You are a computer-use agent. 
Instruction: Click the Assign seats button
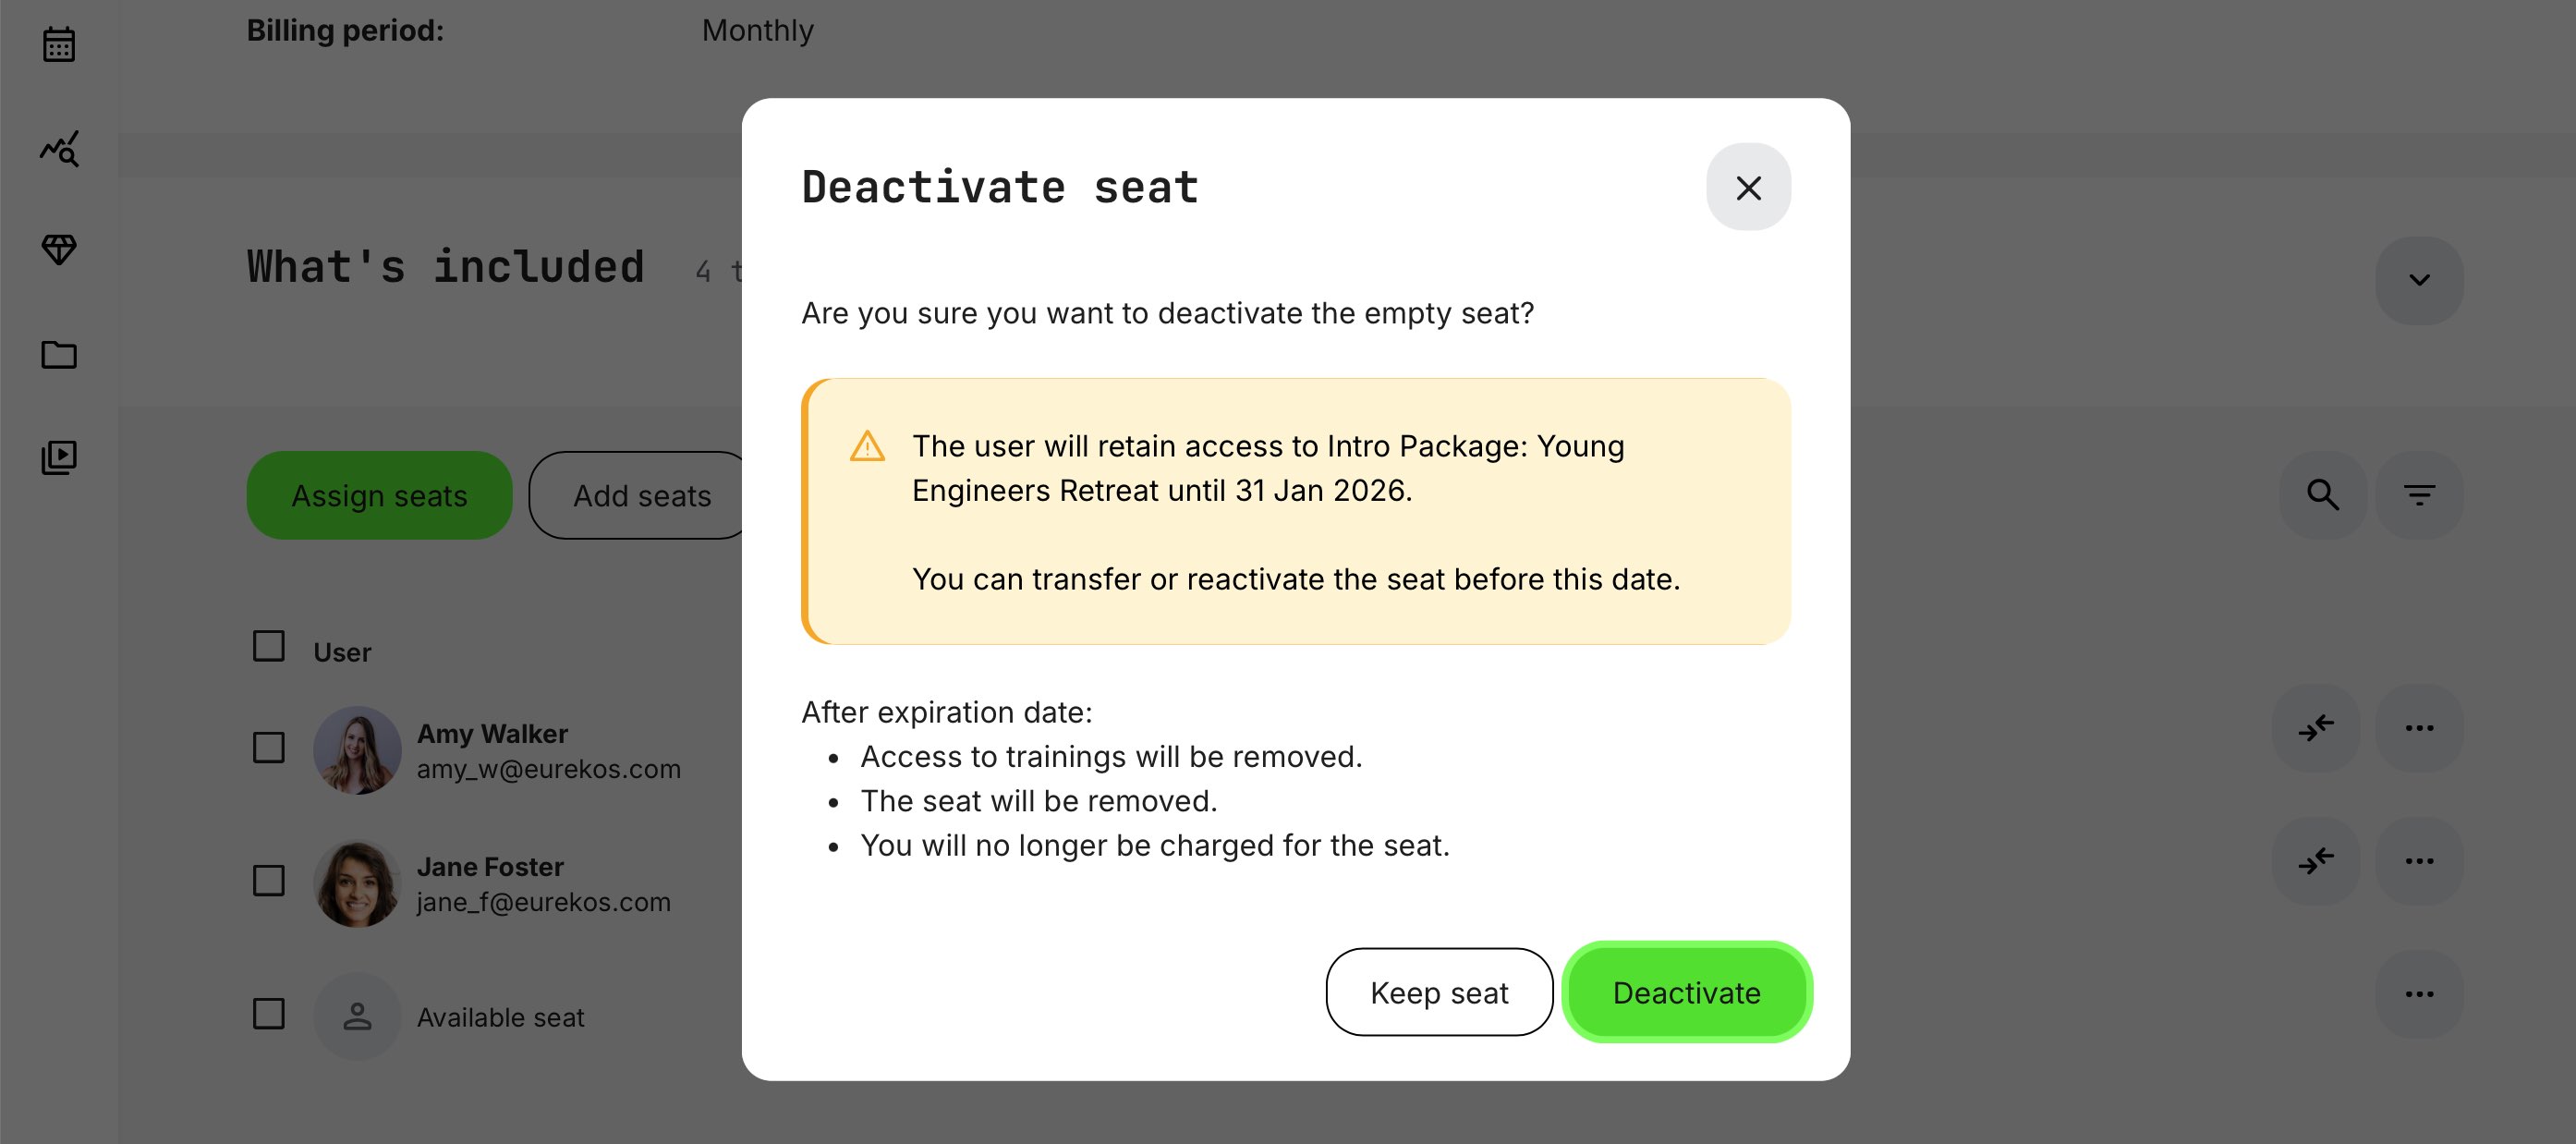coord(378,494)
